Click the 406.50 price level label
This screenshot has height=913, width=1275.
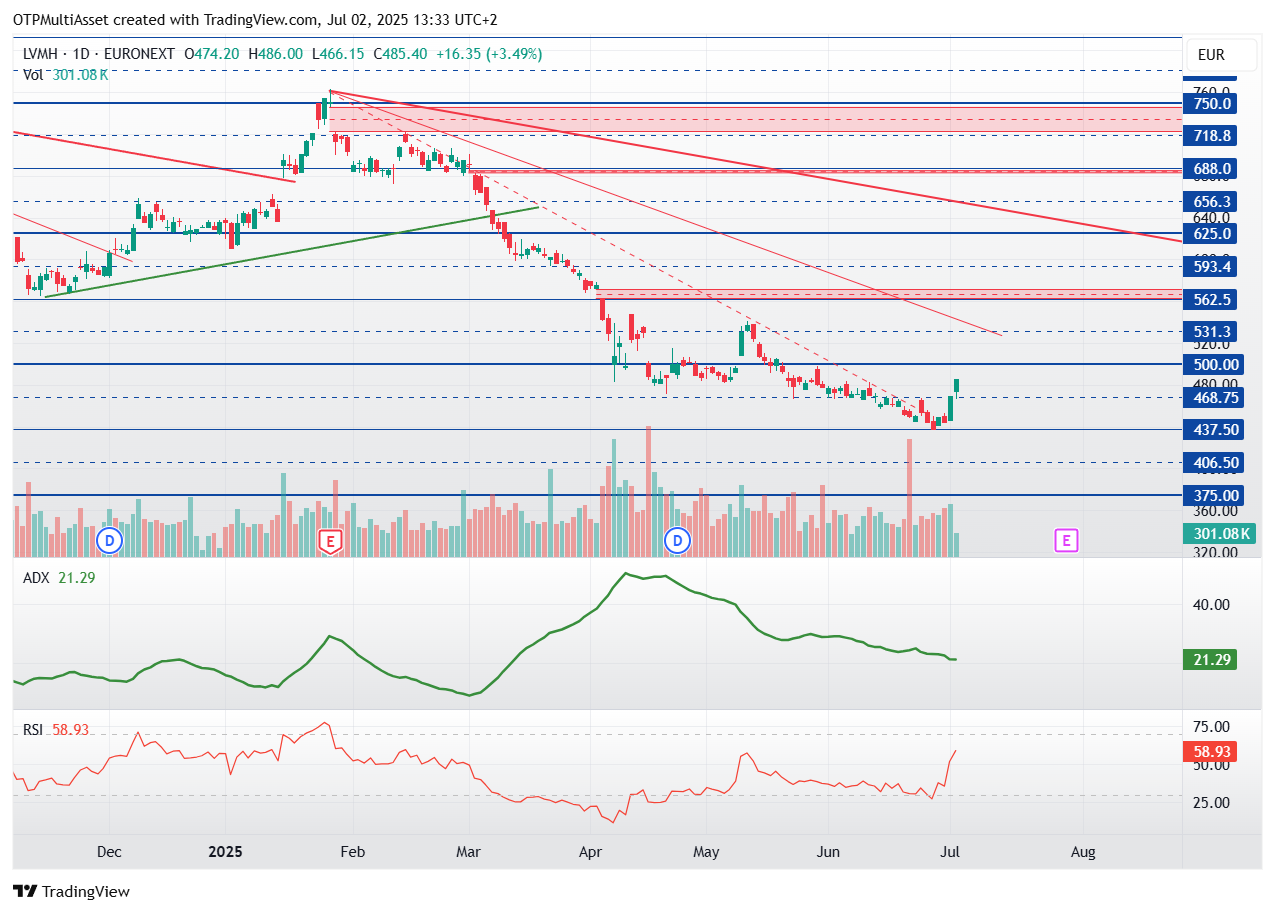tap(1212, 462)
